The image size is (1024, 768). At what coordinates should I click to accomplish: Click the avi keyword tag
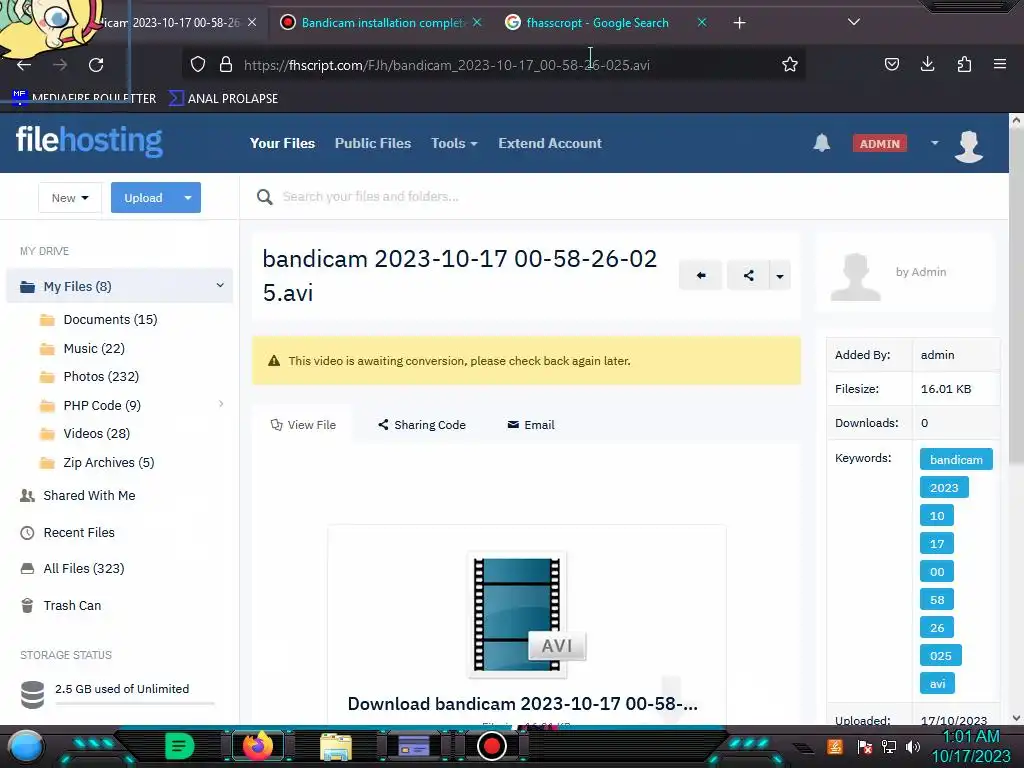tap(937, 683)
